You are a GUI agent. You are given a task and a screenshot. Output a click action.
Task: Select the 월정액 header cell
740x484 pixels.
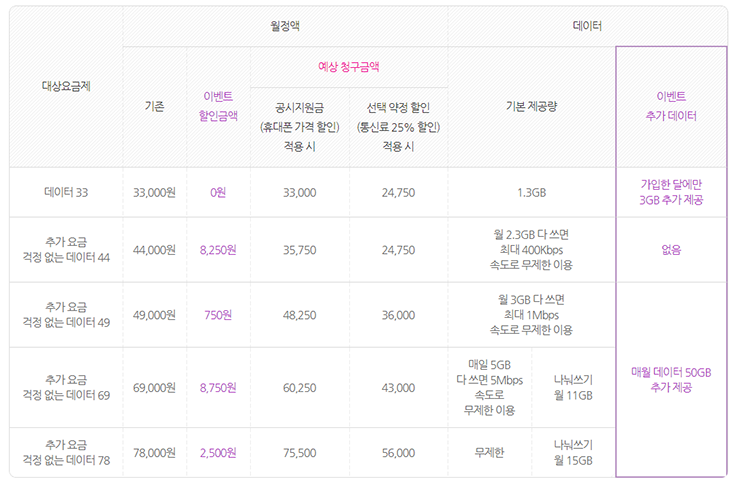pyautogui.click(x=285, y=24)
